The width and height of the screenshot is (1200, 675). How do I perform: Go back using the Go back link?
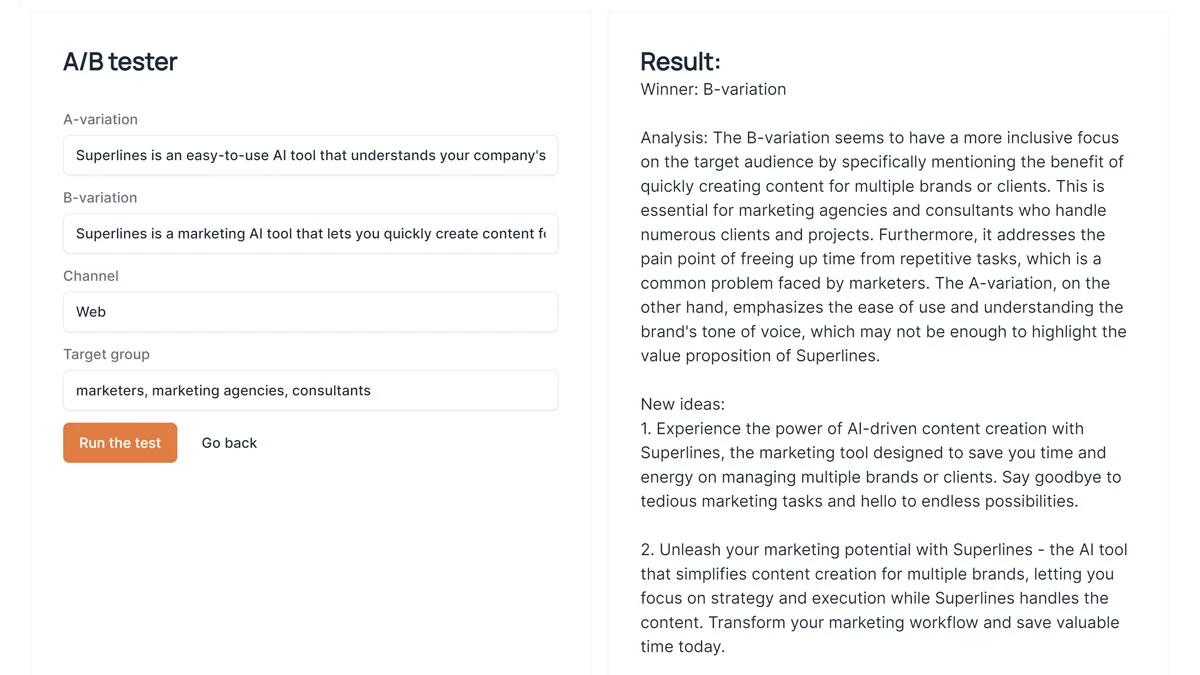coord(229,443)
